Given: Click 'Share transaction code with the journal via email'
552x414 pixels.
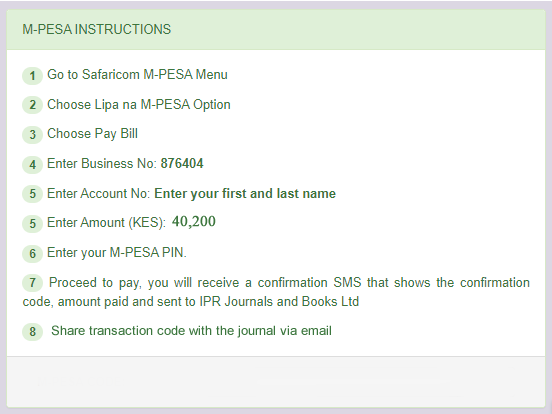Looking at the screenshot, I should 191,331.
